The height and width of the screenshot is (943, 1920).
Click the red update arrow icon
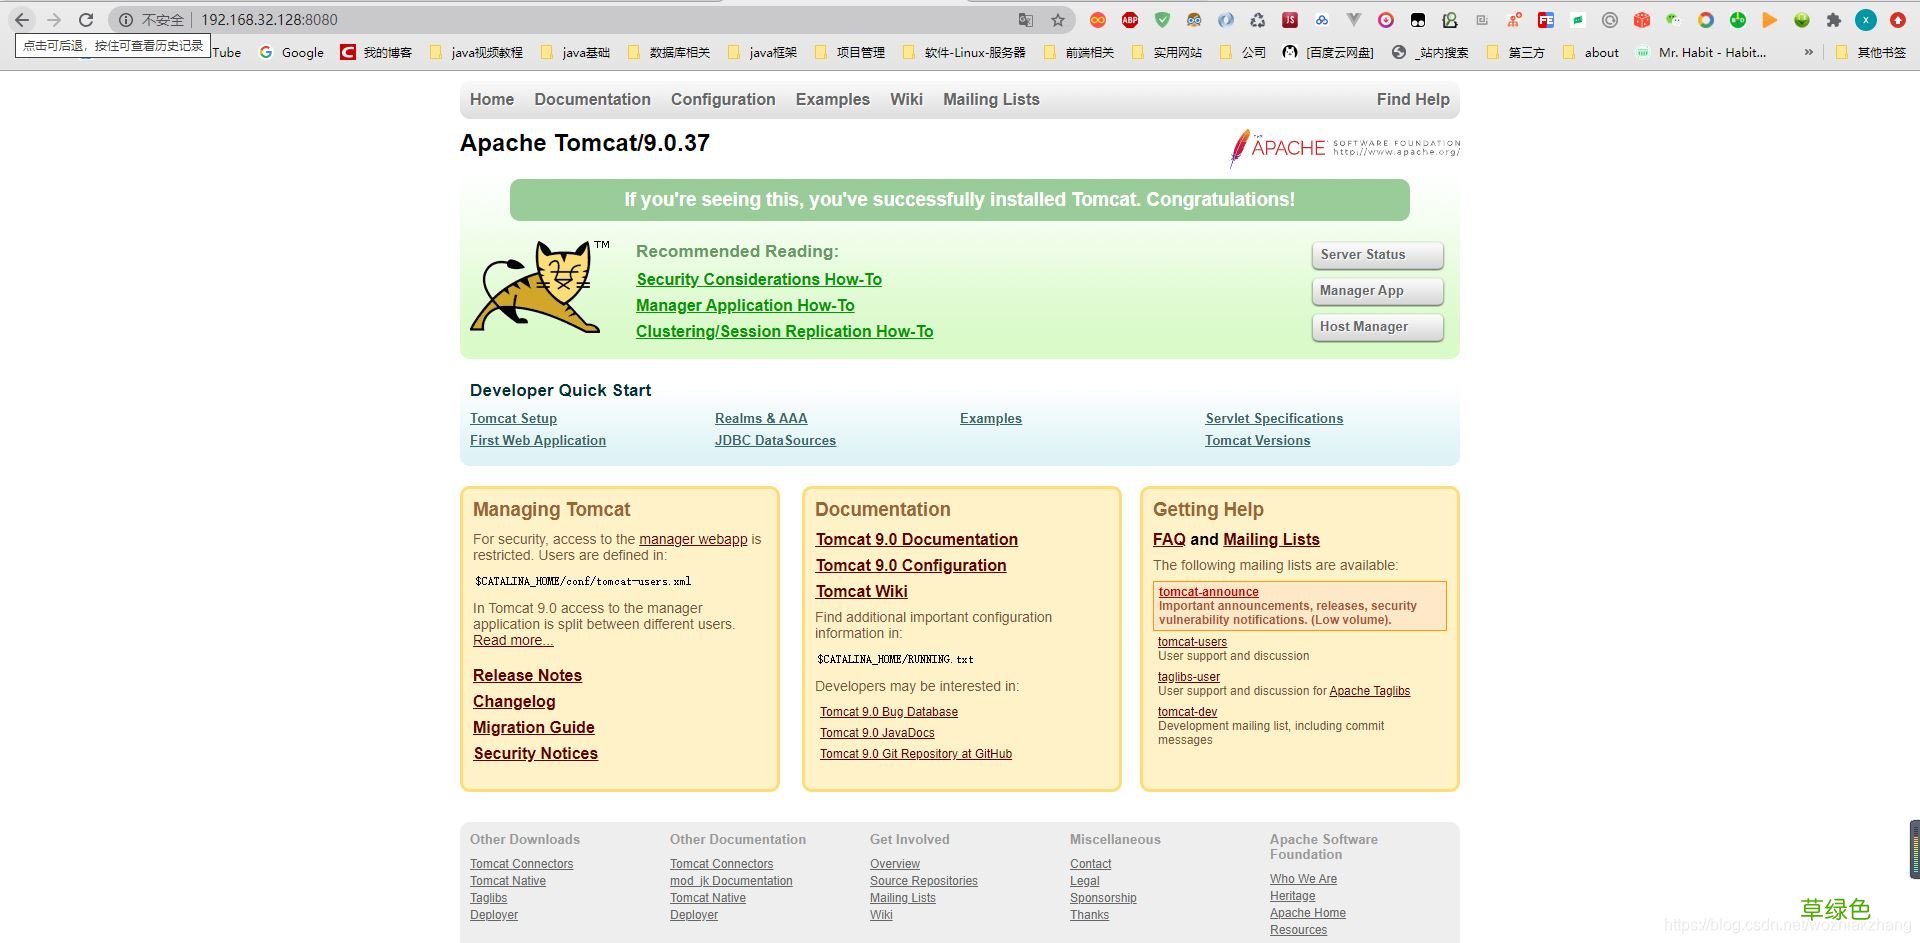coord(1898,20)
